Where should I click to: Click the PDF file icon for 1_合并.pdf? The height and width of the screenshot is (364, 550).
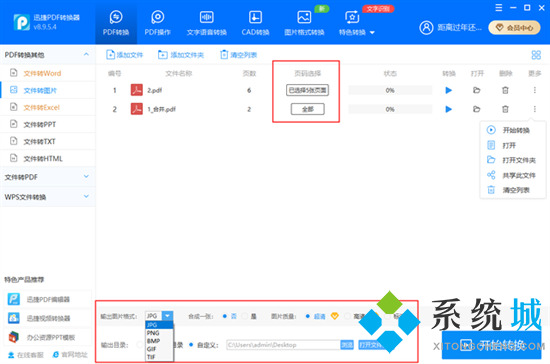(137, 109)
